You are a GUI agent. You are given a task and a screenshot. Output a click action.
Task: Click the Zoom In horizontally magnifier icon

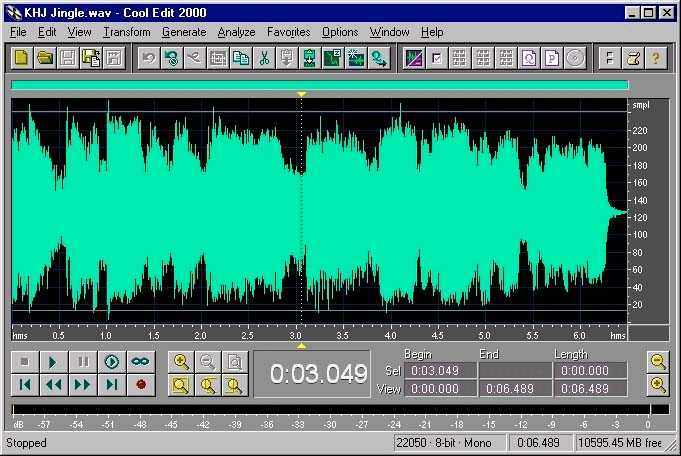[181, 362]
